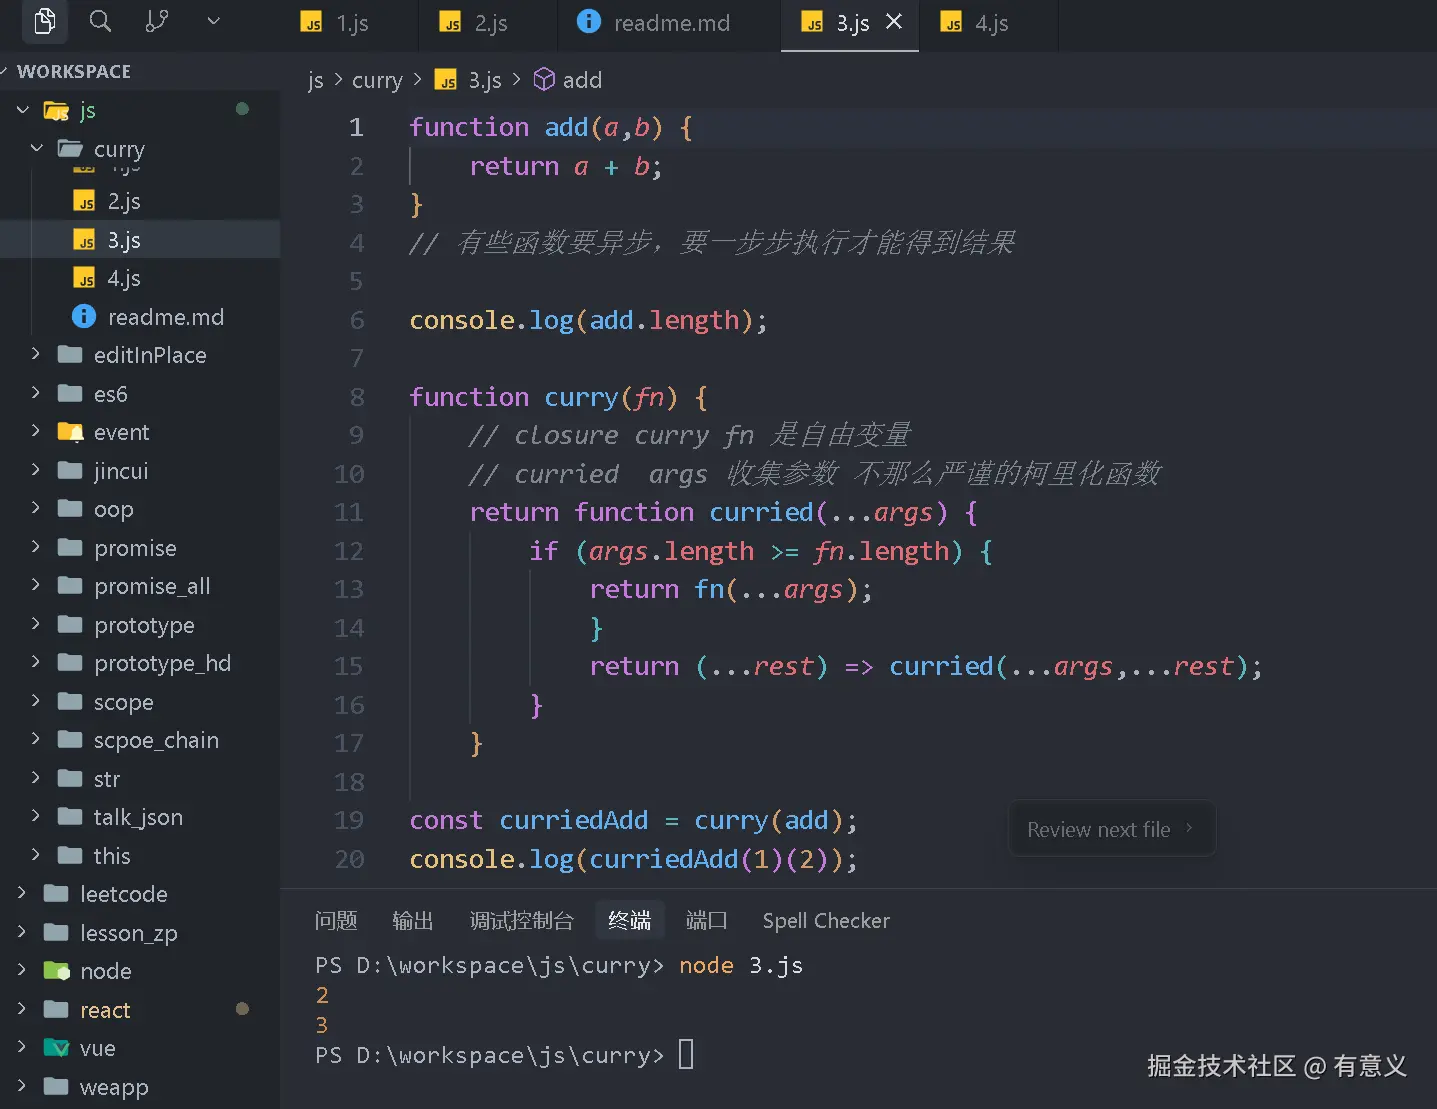The height and width of the screenshot is (1109, 1437).
Task: Select the talk_json folder
Action: pos(140,817)
